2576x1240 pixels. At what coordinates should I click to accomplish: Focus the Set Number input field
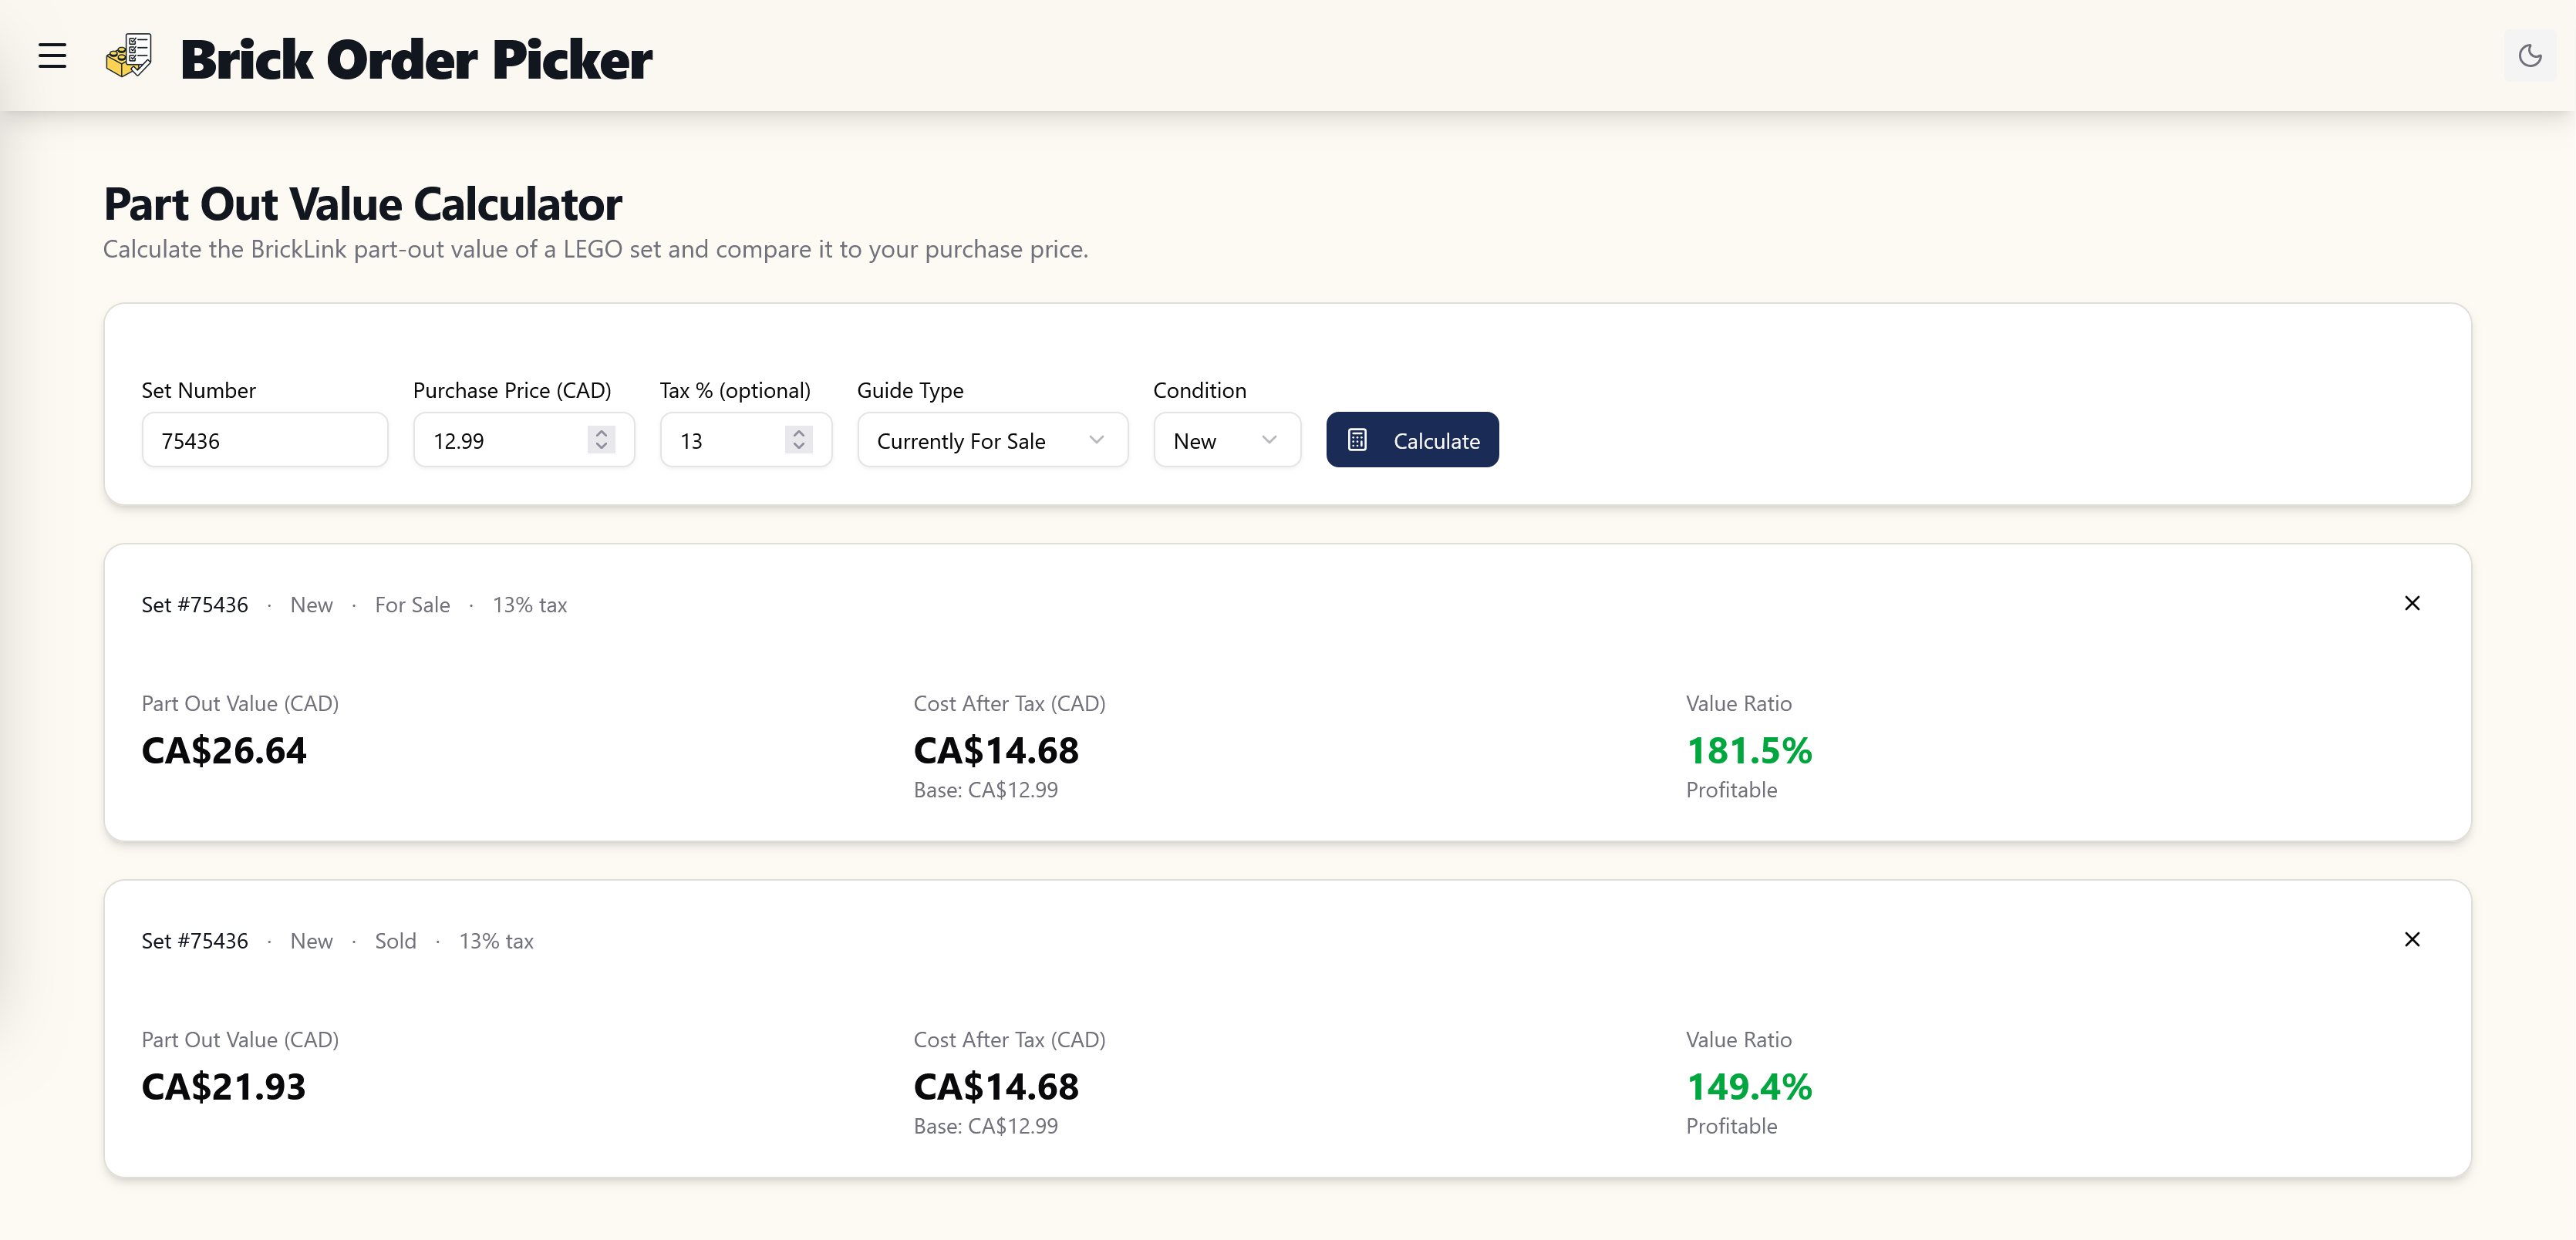click(x=264, y=440)
